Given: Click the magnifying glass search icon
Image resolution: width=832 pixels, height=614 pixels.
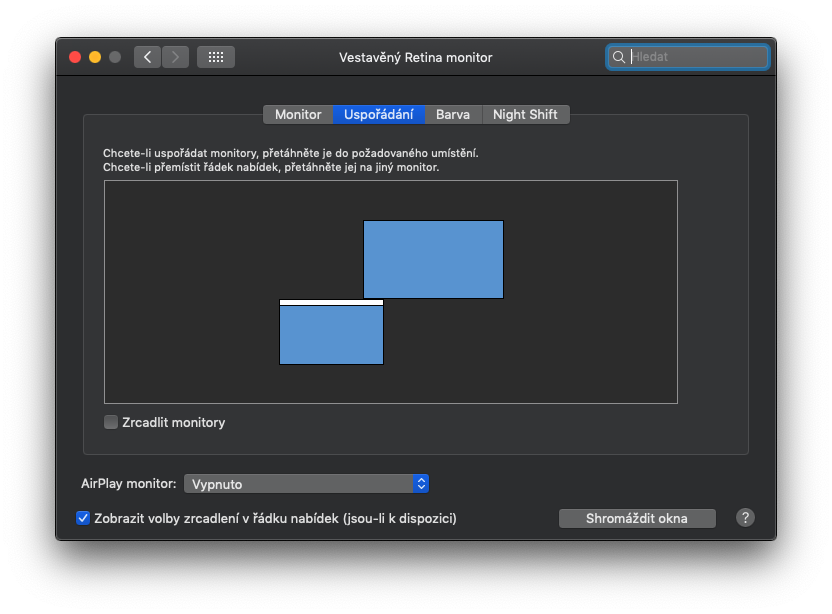Looking at the screenshot, I should click(619, 57).
